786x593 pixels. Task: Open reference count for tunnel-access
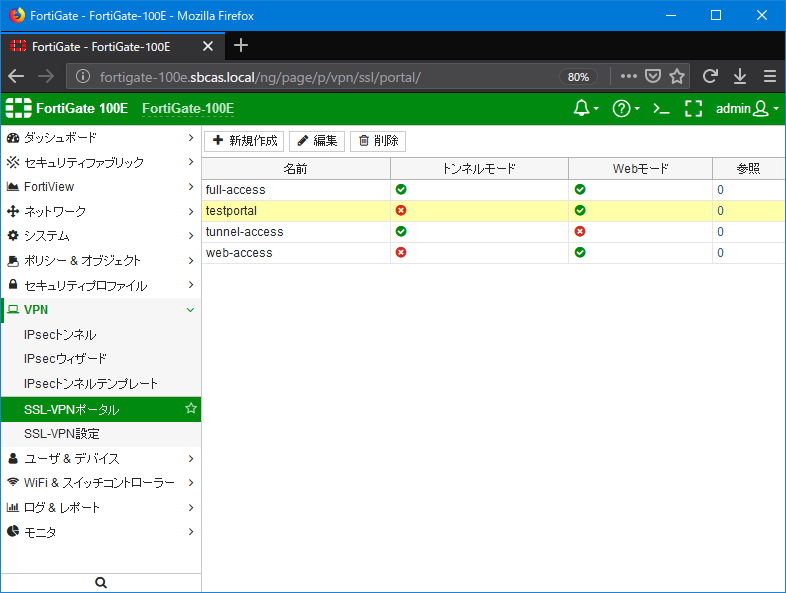point(720,232)
